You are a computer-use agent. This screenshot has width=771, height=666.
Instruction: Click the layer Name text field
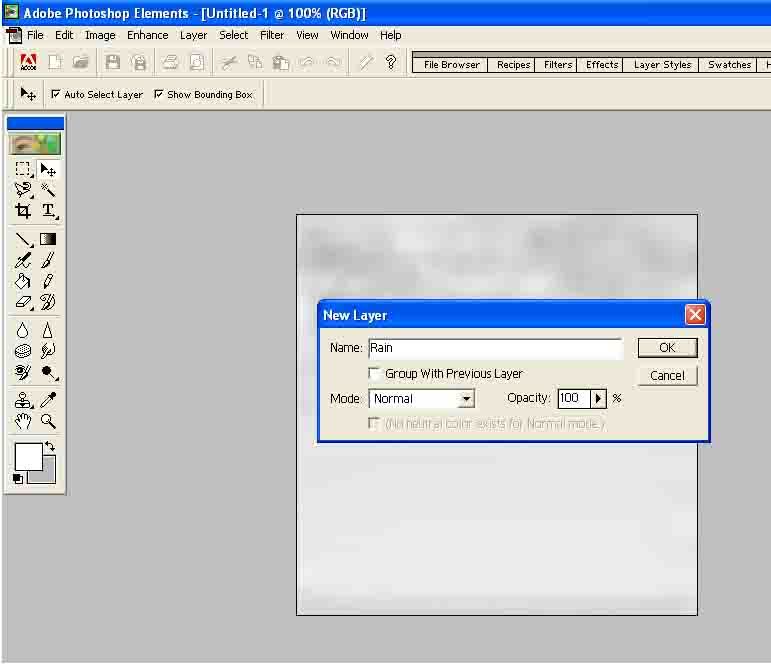pyautogui.click(x=495, y=348)
